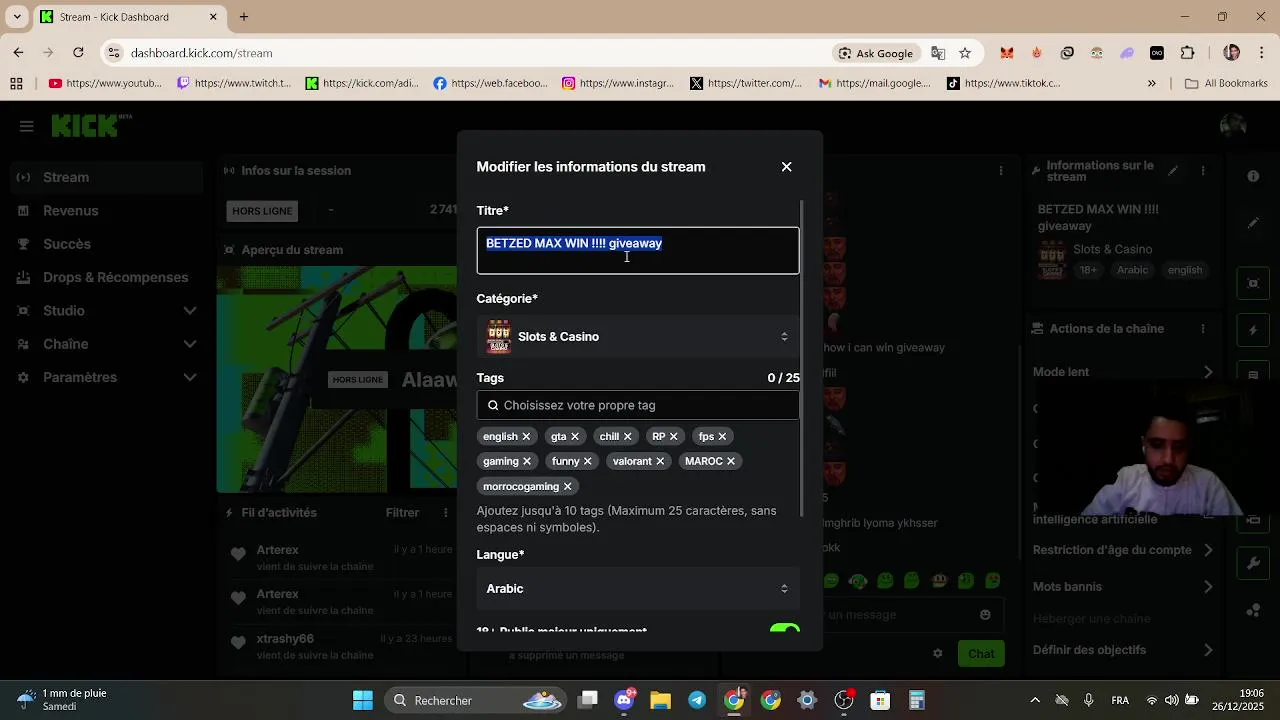Open the emoji picker in chat
The height and width of the screenshot is (720, 1280).
986,615
